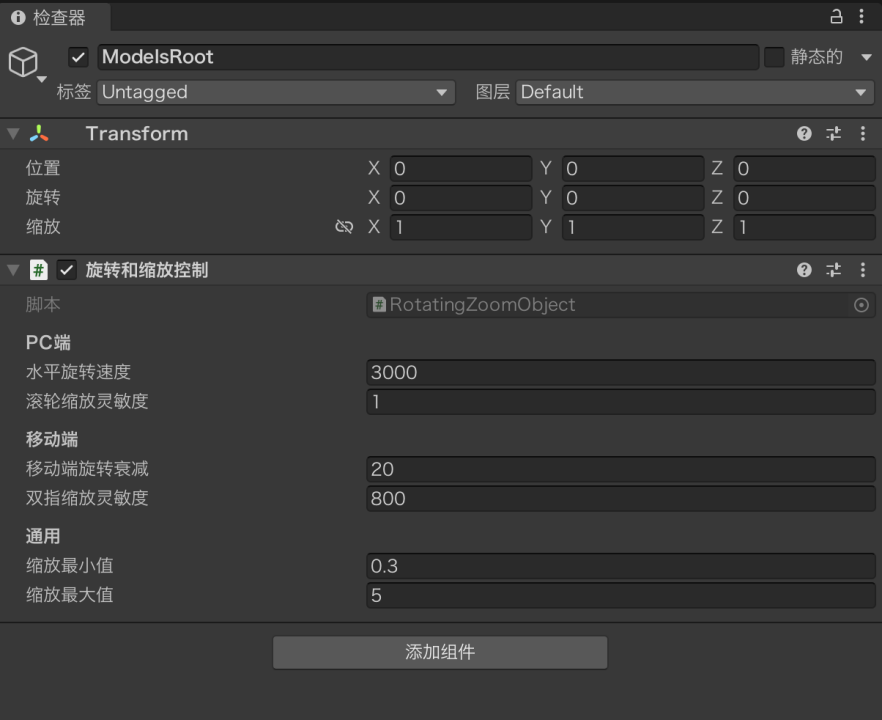Open 旋转和缩放控制 presets slider icon

[834, 270]
